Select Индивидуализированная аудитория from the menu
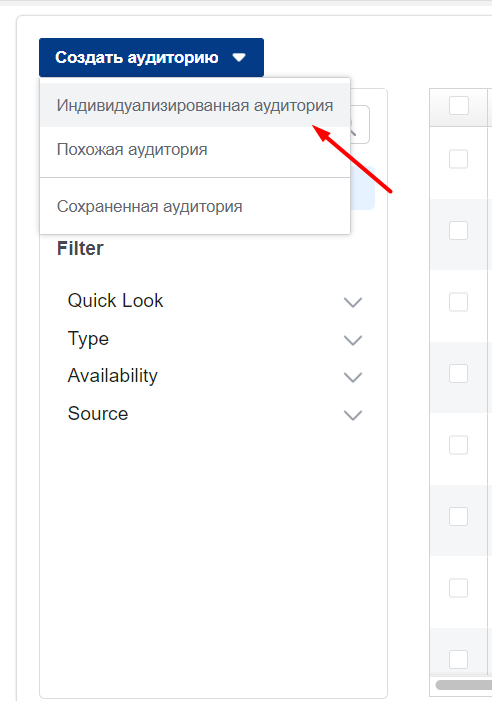 [x=195, y=105]
